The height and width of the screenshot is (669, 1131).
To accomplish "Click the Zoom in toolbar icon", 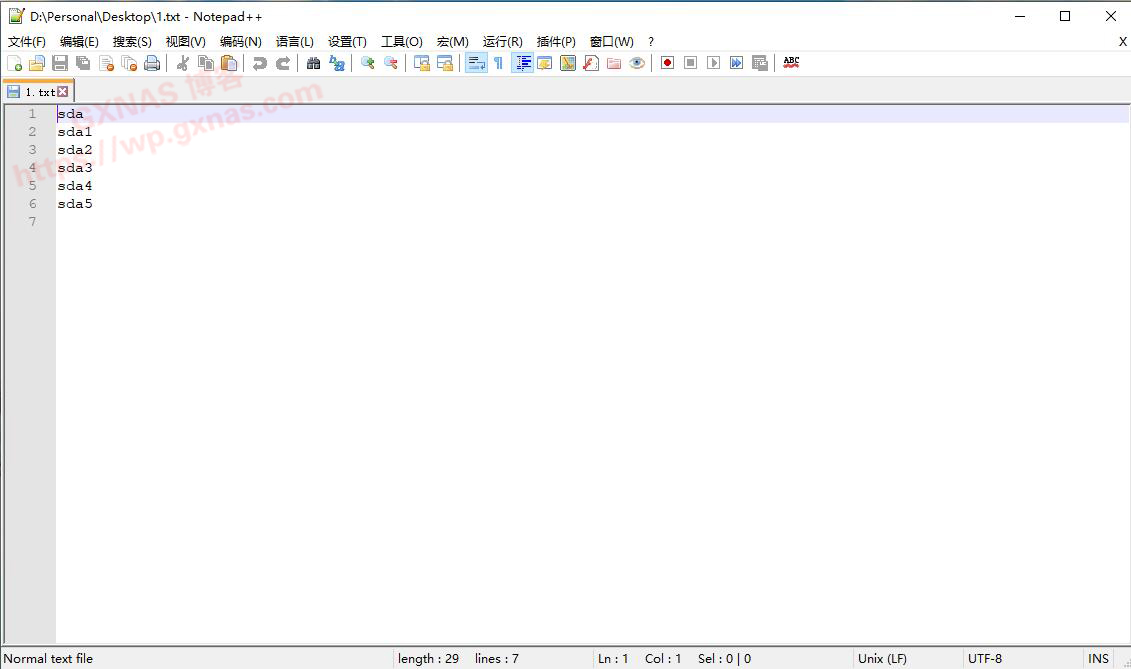I will coord(368,63).
